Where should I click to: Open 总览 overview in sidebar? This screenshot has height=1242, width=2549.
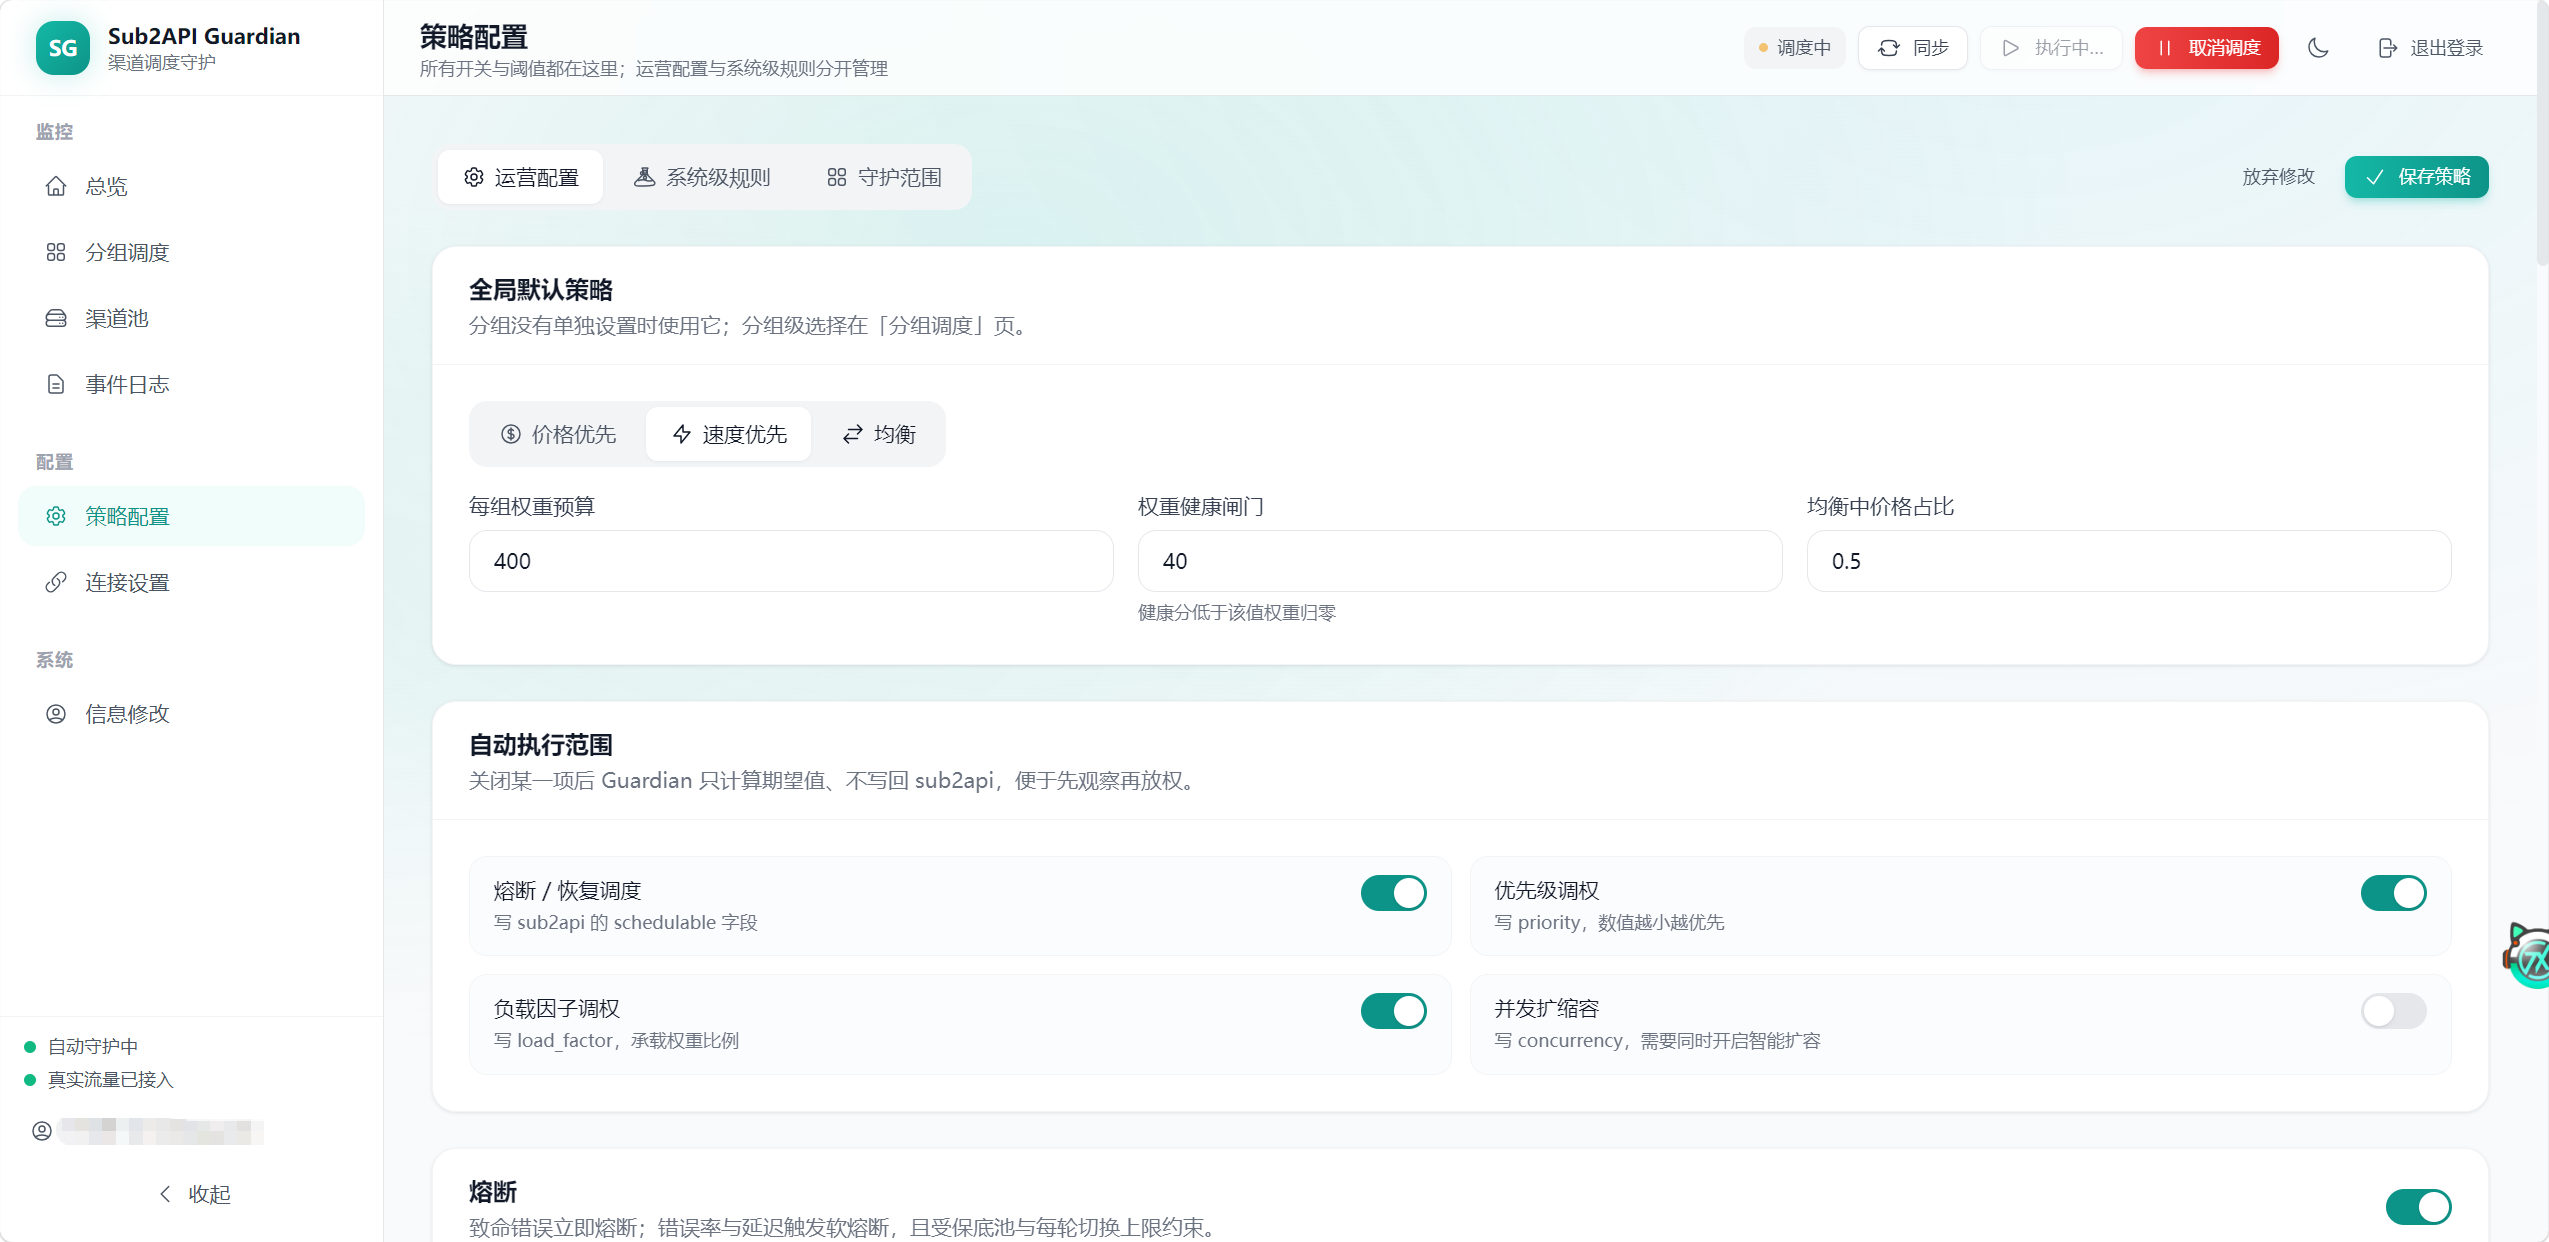tap(191, 186)
